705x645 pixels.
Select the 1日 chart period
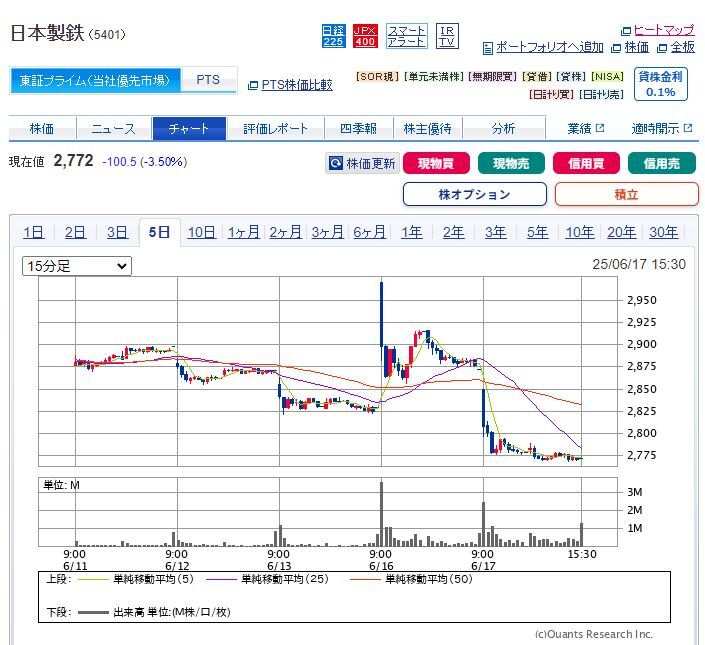click(x=34, y=232)
